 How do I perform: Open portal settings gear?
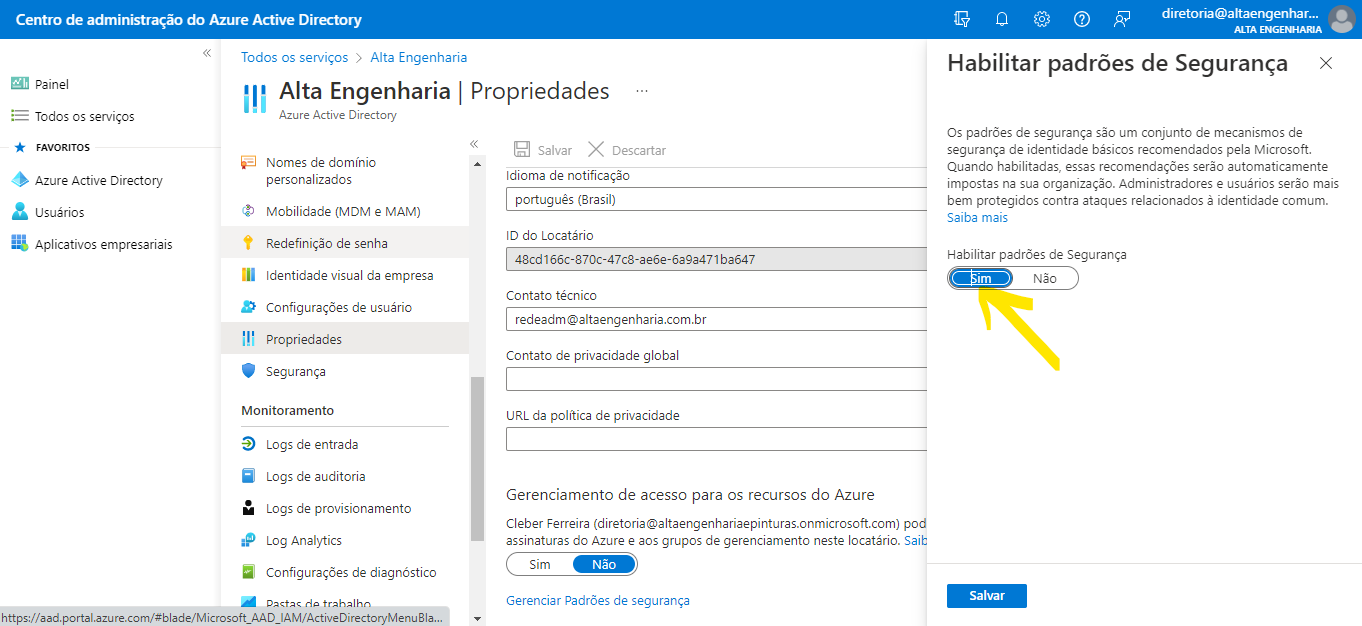(x=1042, y=19)
